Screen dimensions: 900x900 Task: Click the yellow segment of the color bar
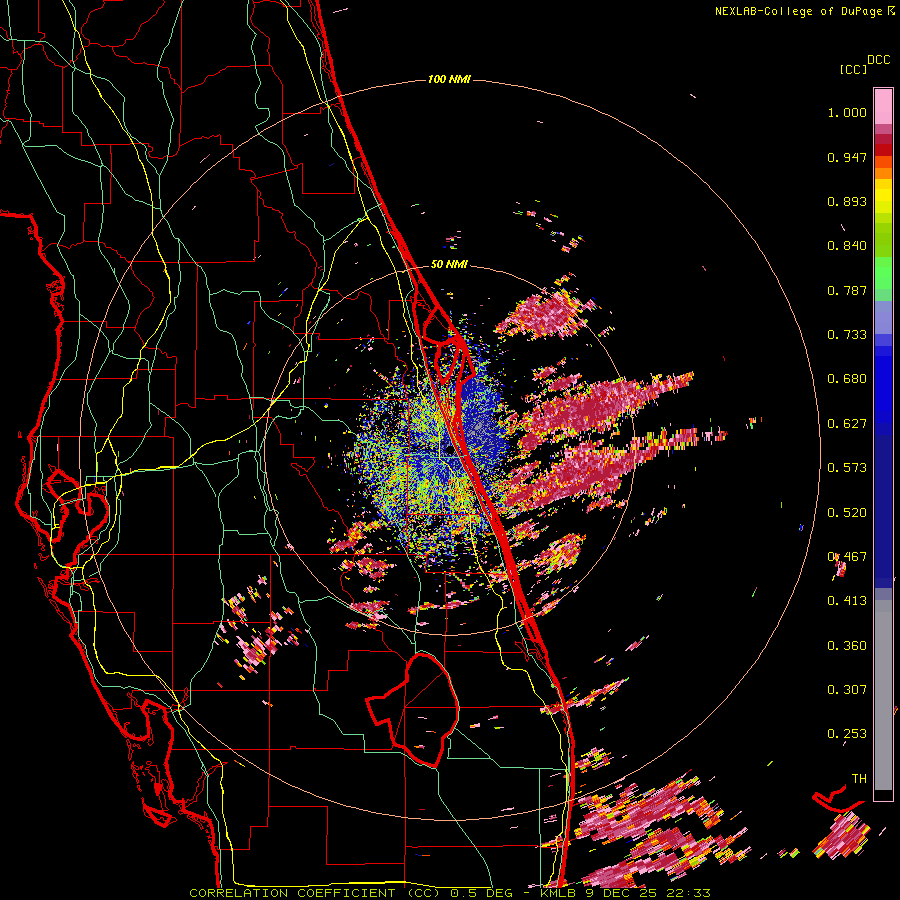click(x=883, y=196)
